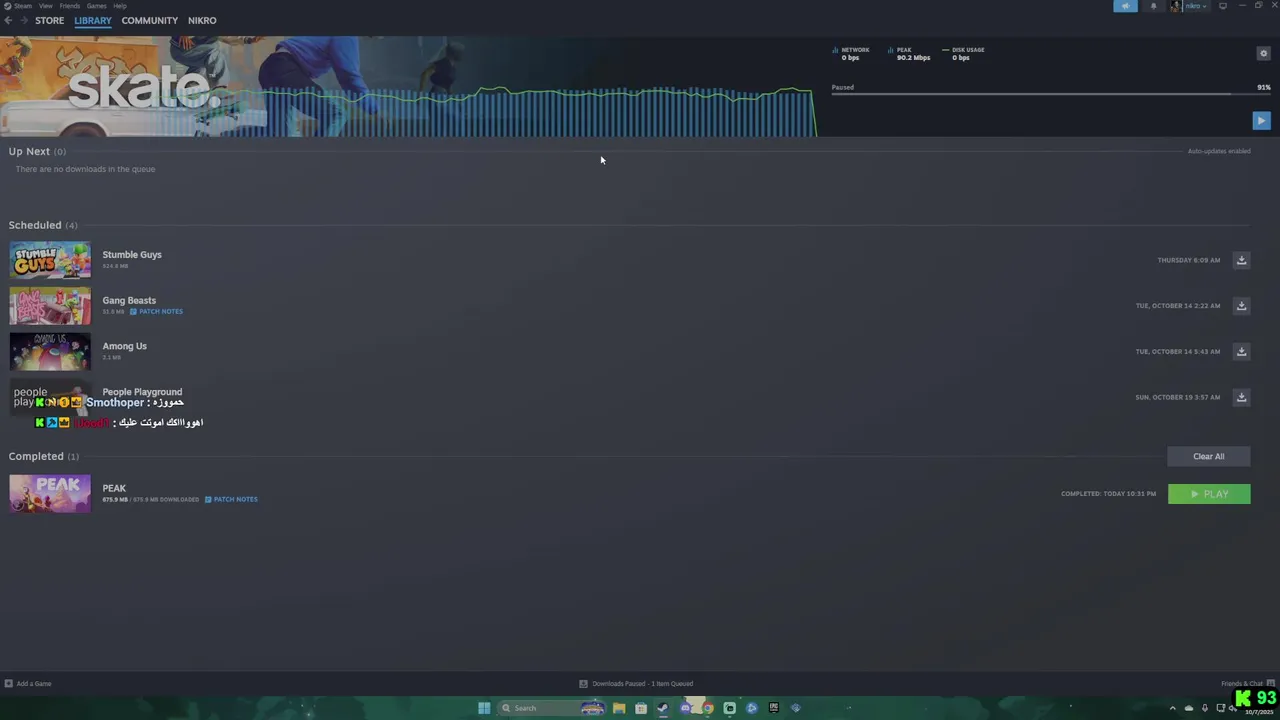Click the OneDrive cloud tray icon
This screenshot has width=1280, height=720.
pos(1189,708)
